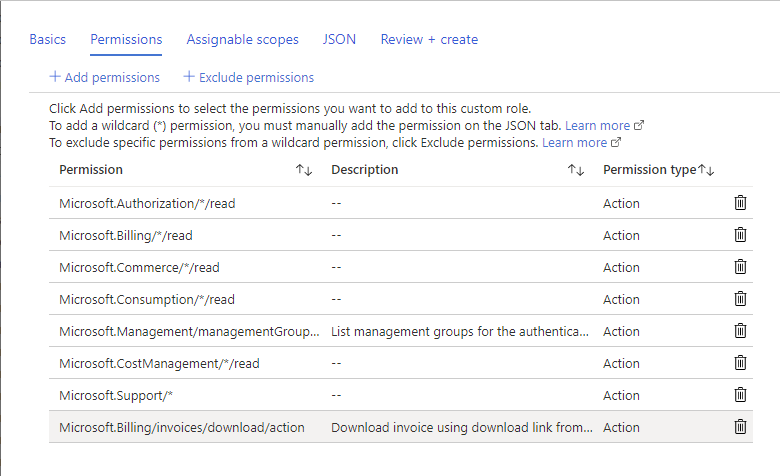
Task: Click Exclude permissions button
Action: click(x=248, y=77)
